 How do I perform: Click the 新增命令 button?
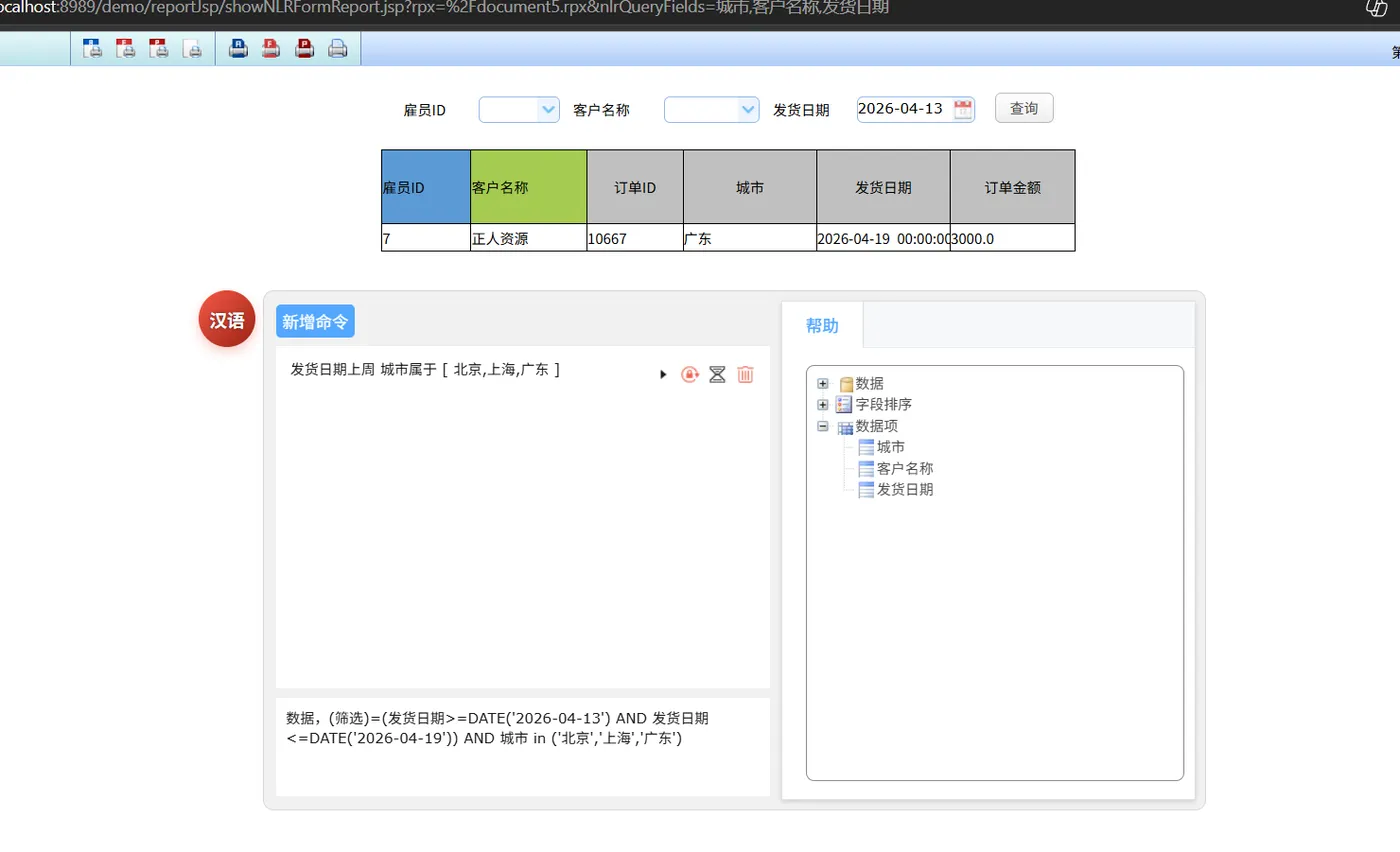[x=315, y=321]
